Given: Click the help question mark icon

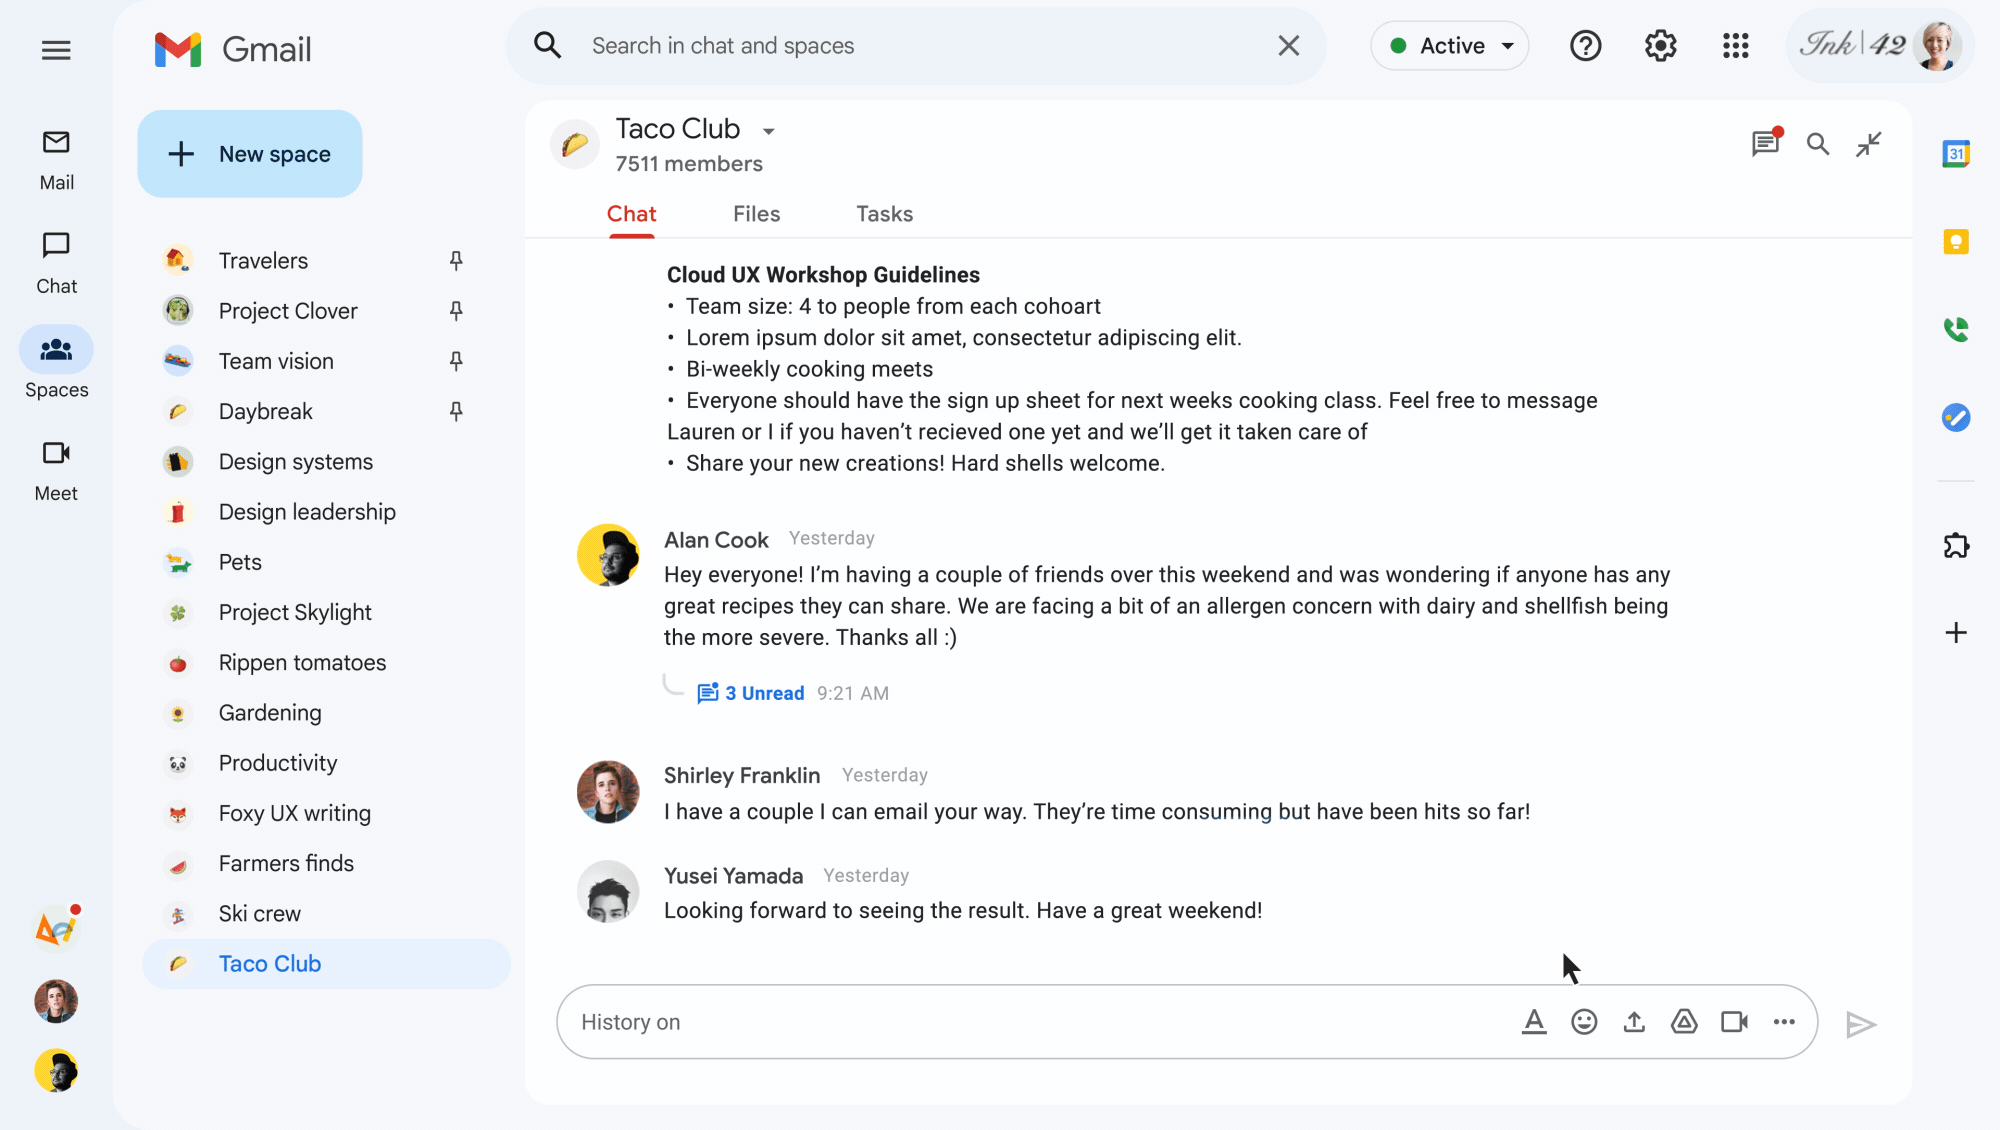Looking at the screenshot, I should (x=1589, y=45).
